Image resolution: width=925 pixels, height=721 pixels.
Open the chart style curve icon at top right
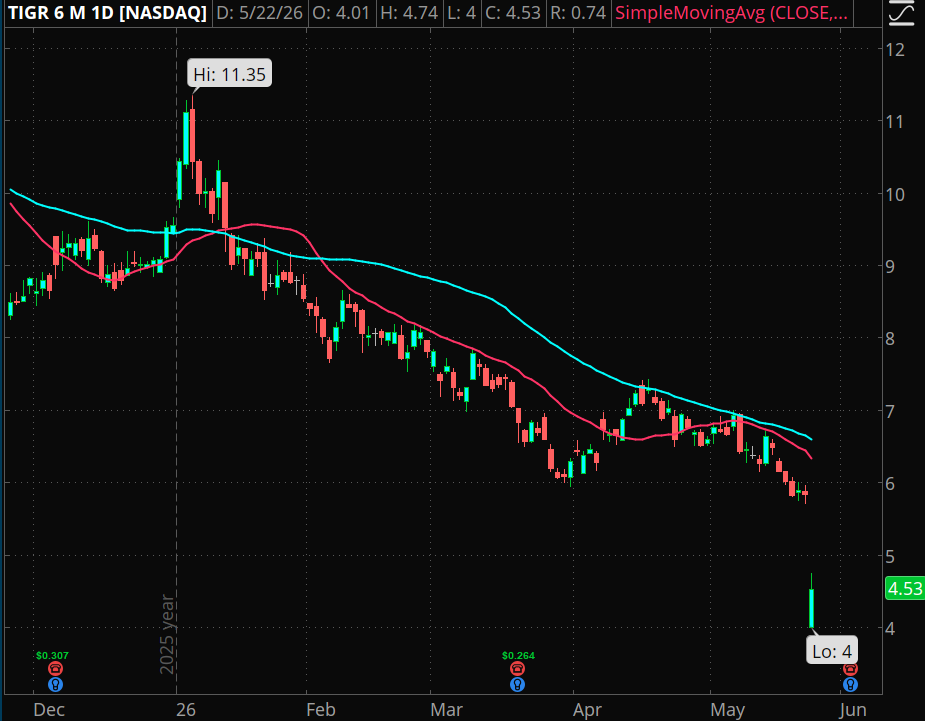click(x=901, y=13)
